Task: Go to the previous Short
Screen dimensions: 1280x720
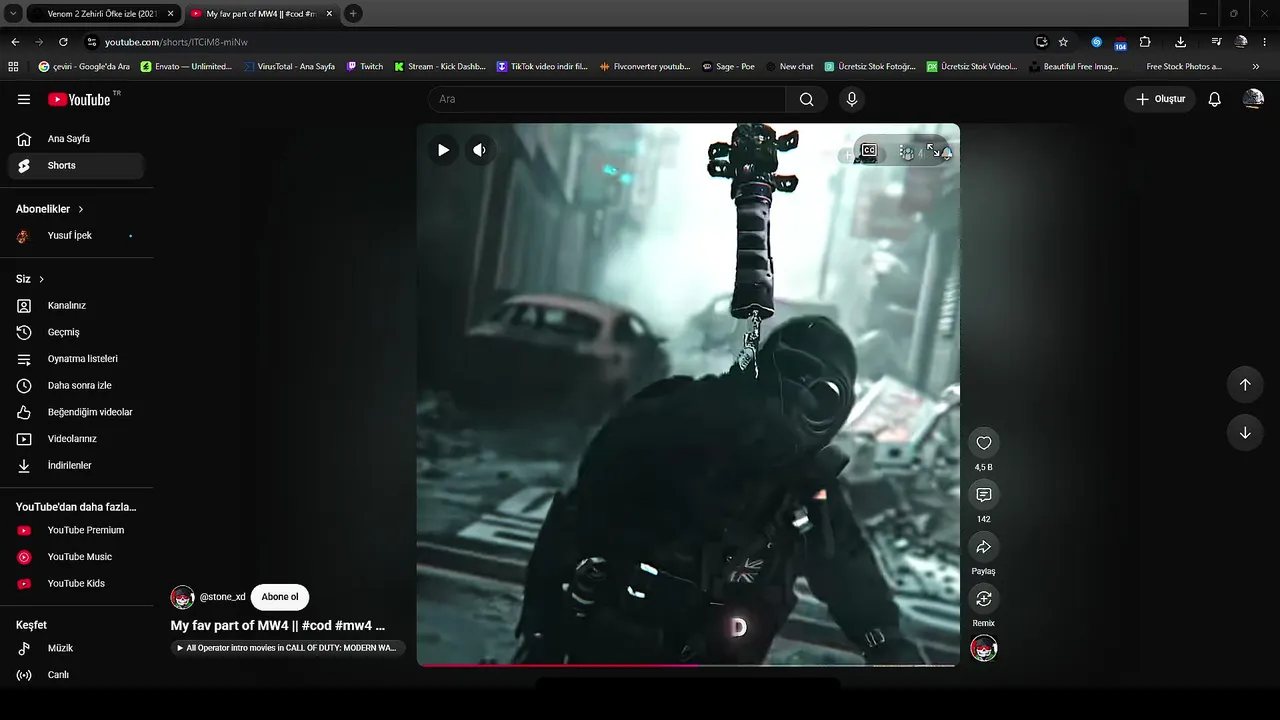Action: 1245,385
